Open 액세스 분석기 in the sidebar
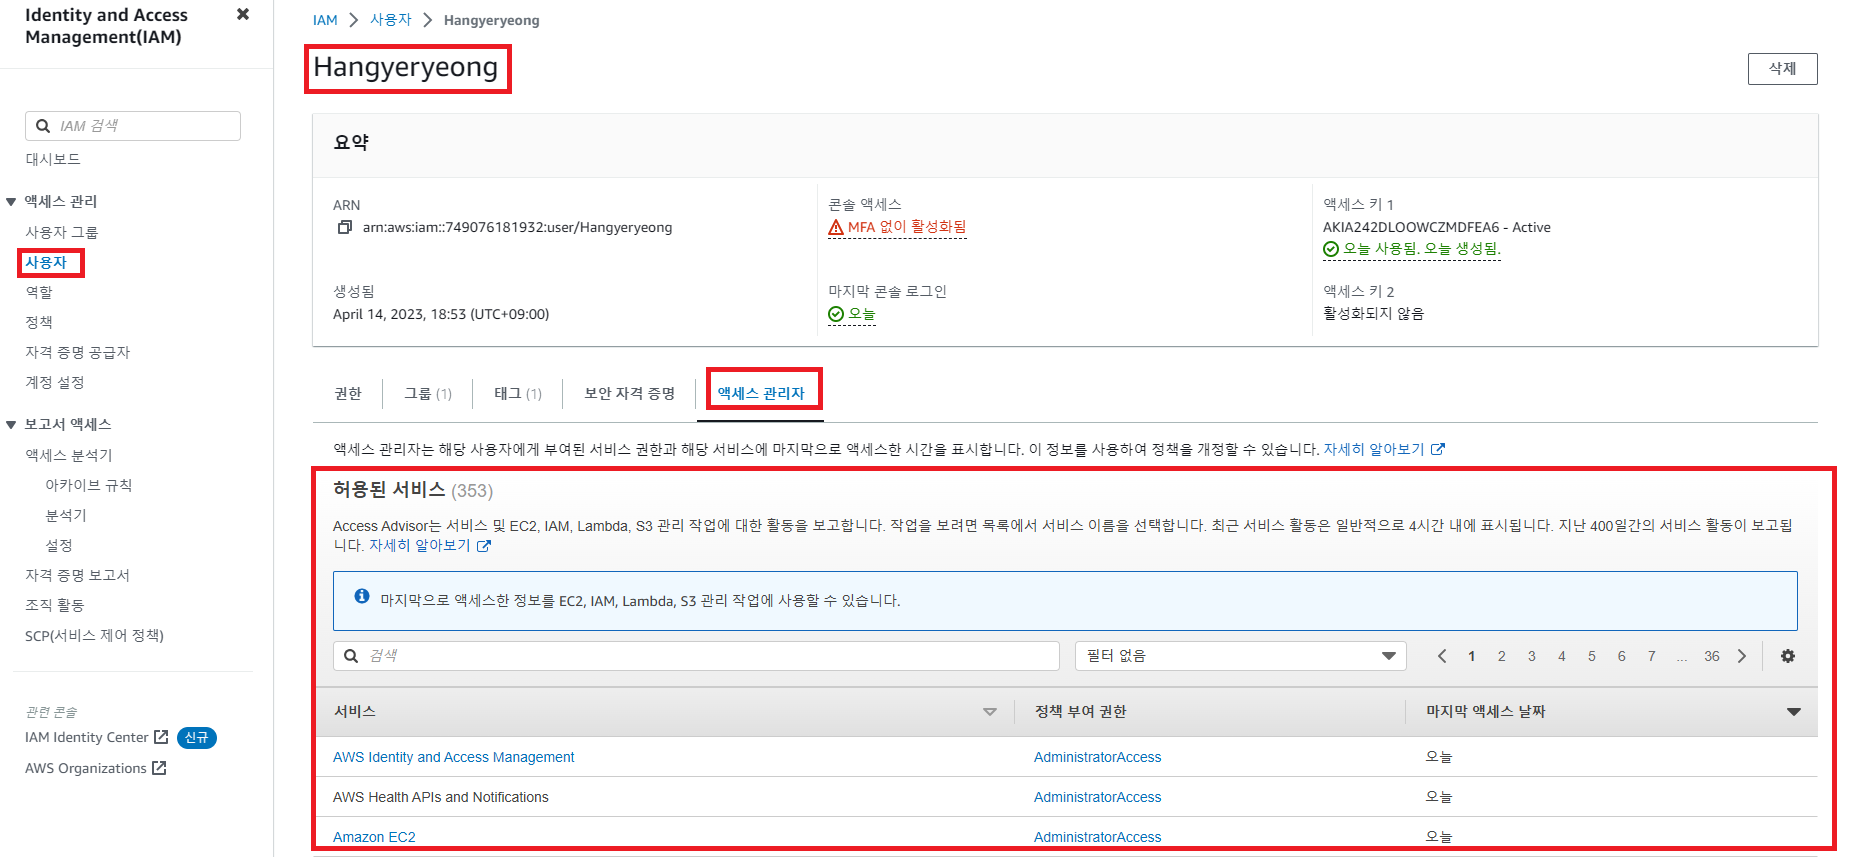 pos(69,455)
